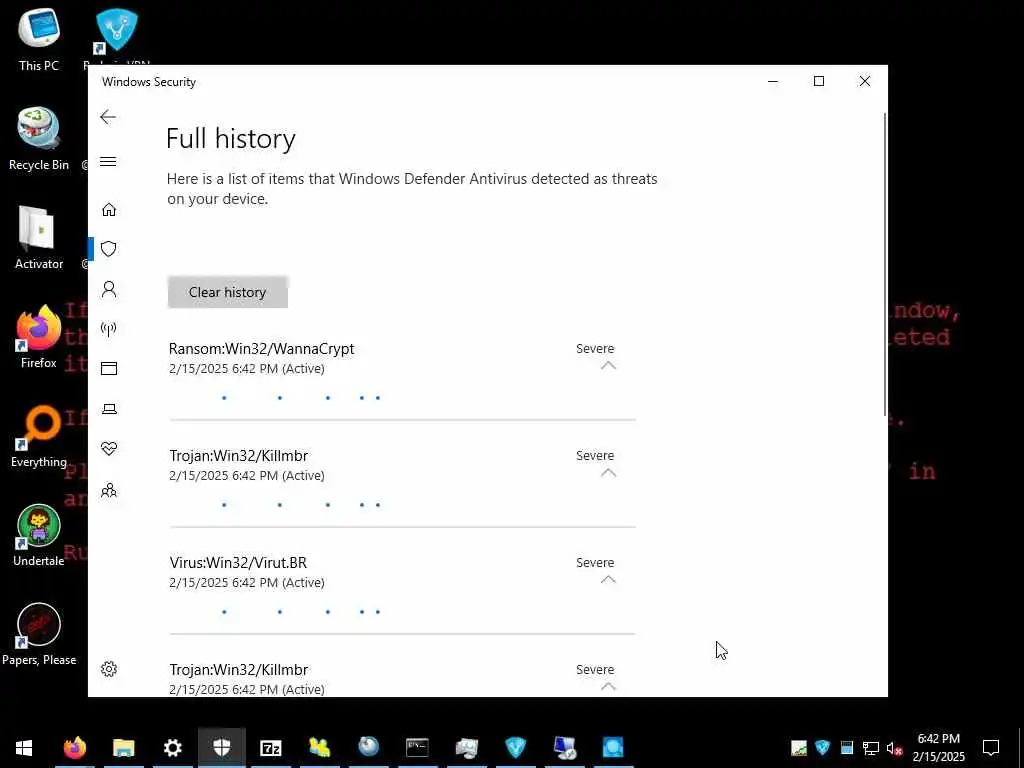Collapse the last Trojan:Win32/Killmbr entry
Image resolution: width=1024 pixels, height=768 pixels.
(608, 686)
